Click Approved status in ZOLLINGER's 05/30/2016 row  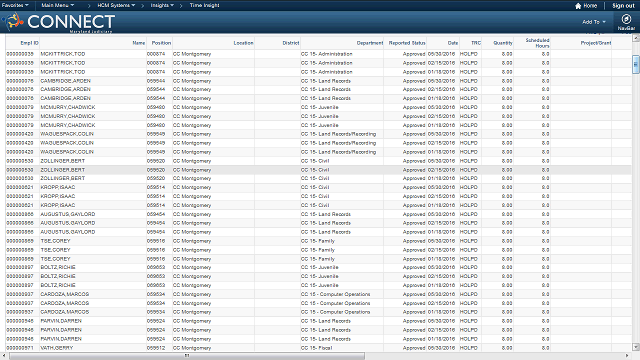coord(413,161)
